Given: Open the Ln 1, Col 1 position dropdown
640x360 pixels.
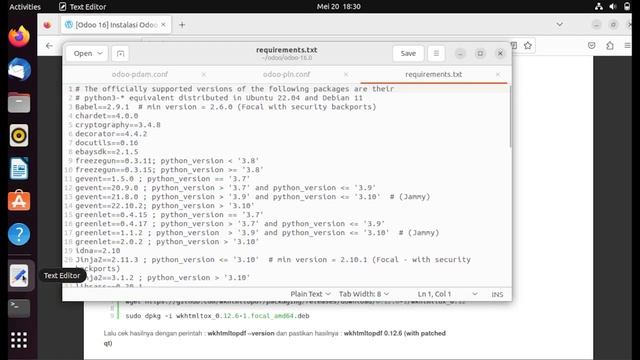Looking at the screenshot, I should [447, 294].
